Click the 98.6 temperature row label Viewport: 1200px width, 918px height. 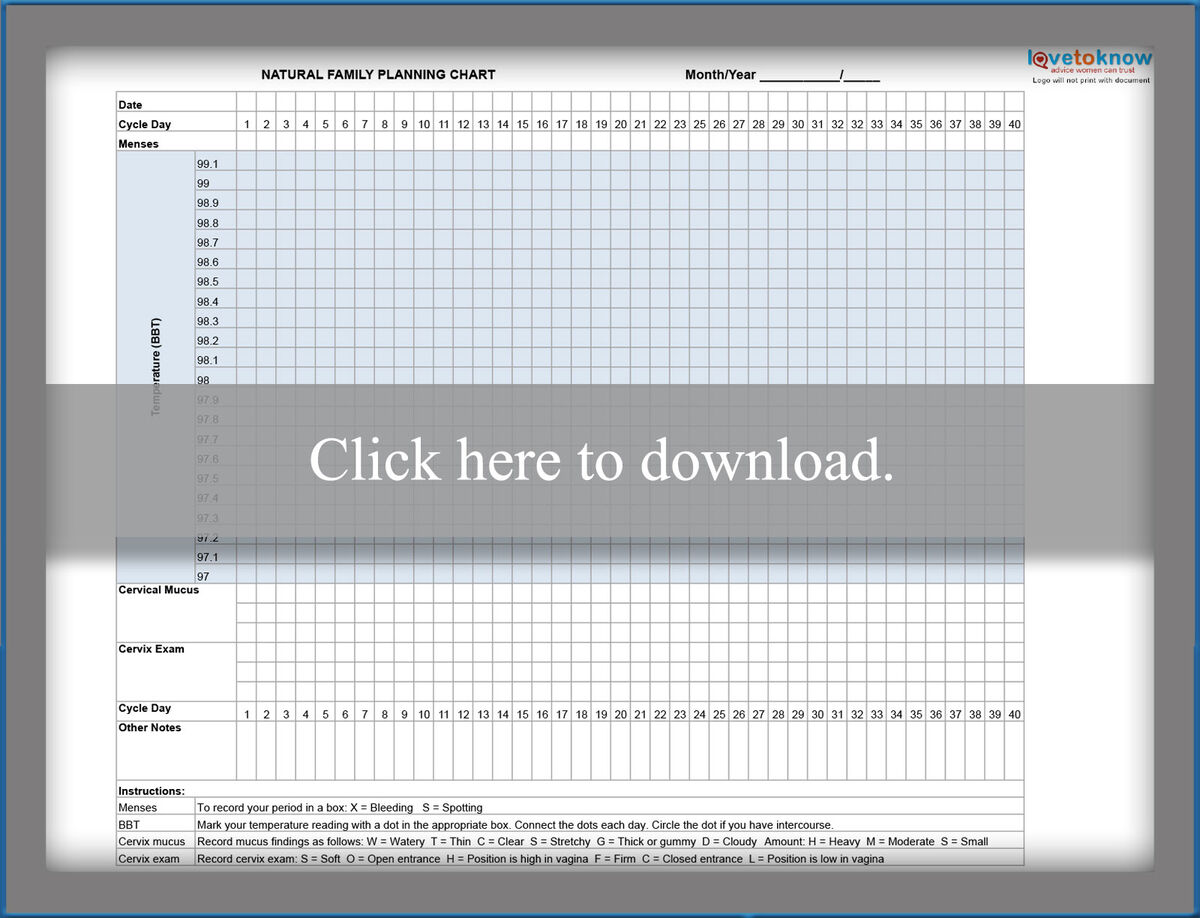[x=207, y=261]
